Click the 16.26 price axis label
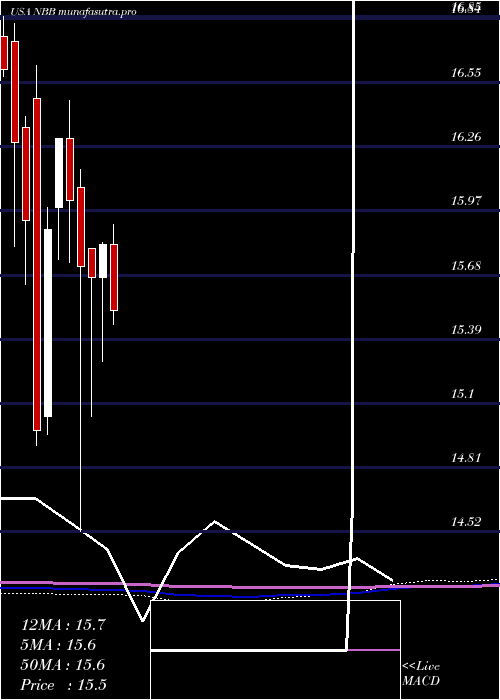 466,137
